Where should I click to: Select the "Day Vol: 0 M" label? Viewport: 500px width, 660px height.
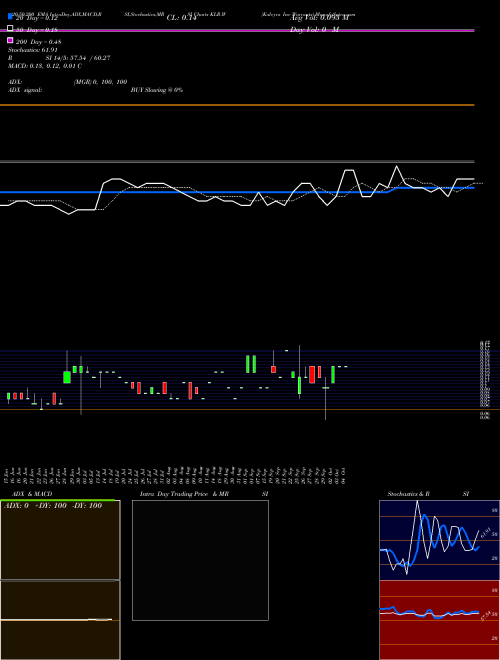click(314, 30)
